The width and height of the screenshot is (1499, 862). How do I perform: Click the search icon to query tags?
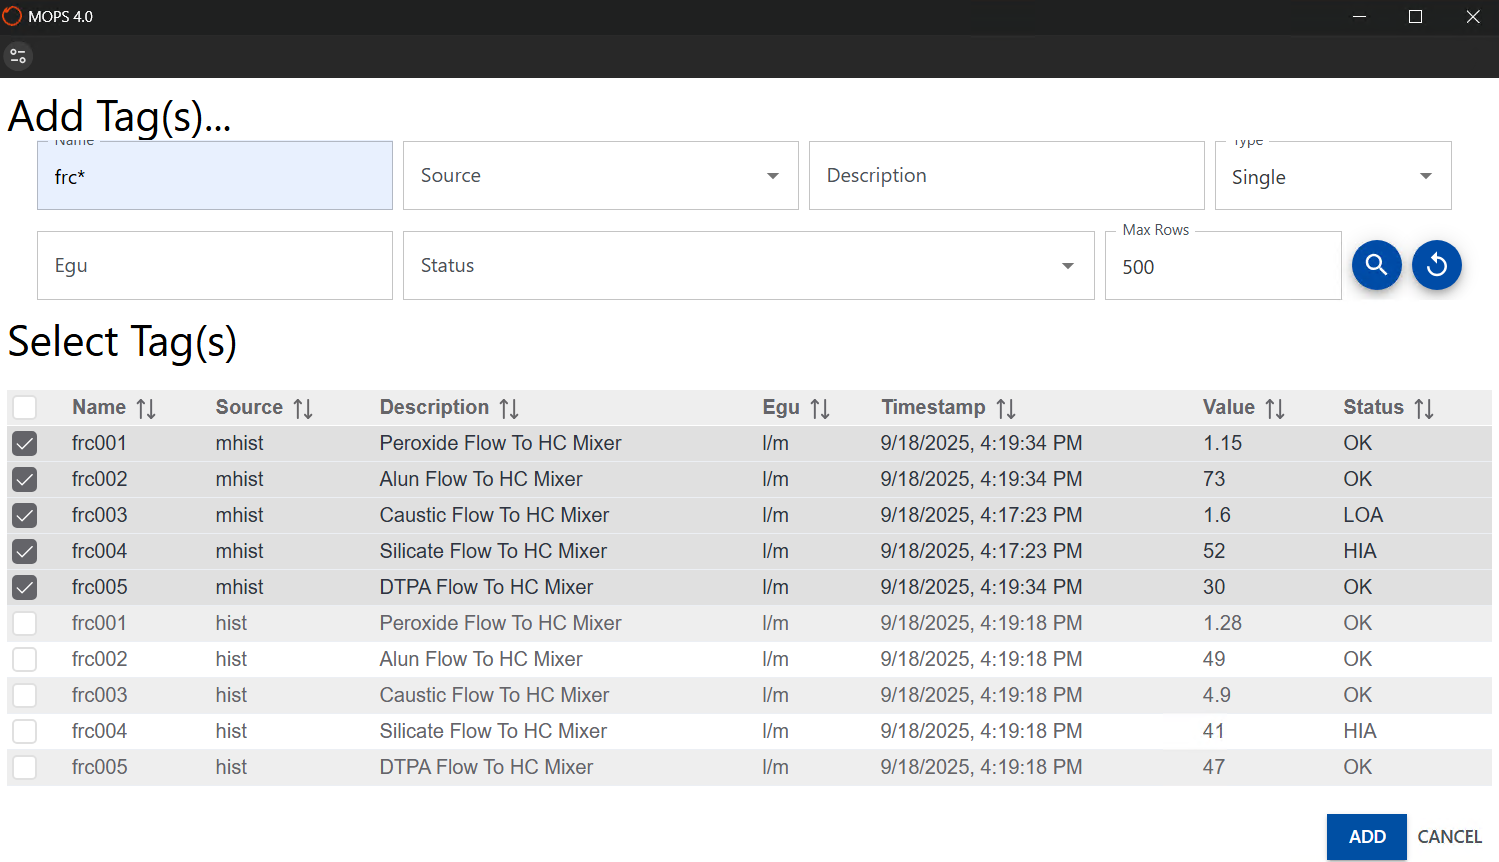1376,265
